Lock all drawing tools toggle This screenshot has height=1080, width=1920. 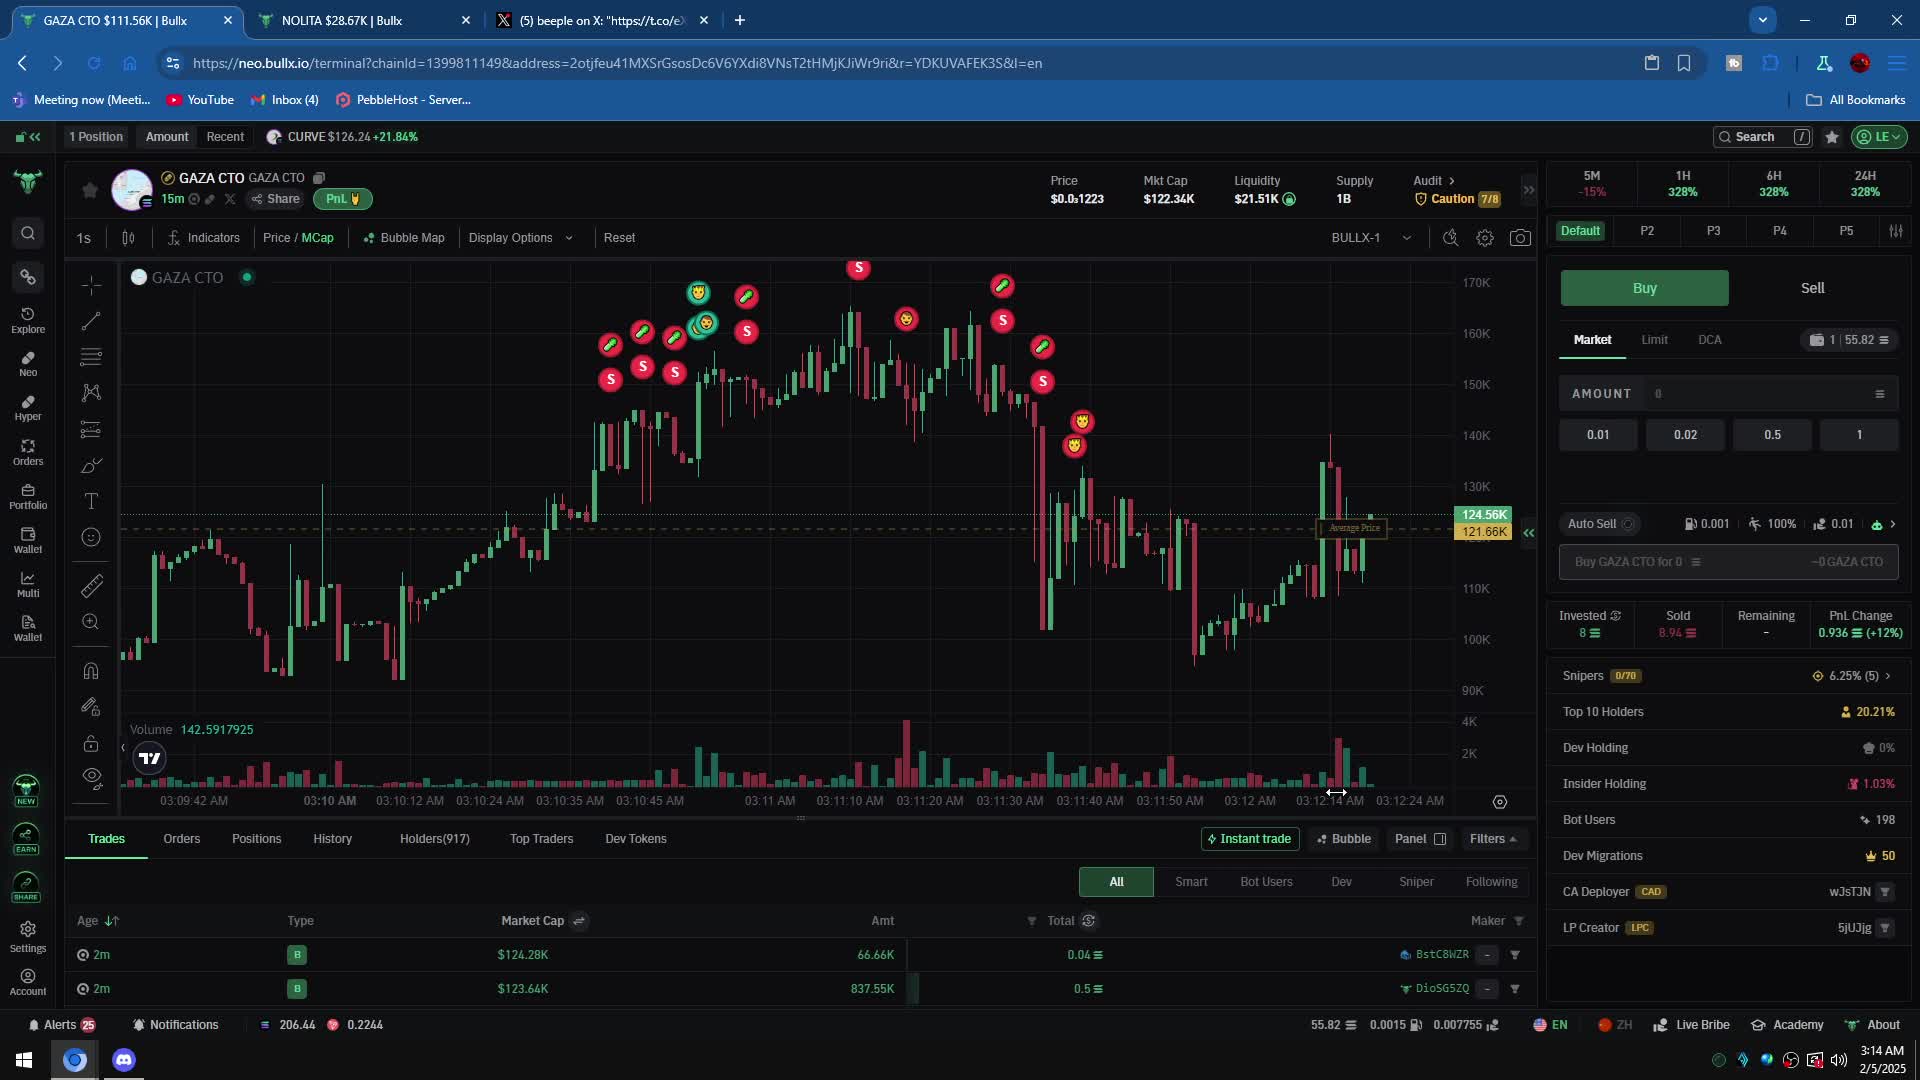pos(91,743)
